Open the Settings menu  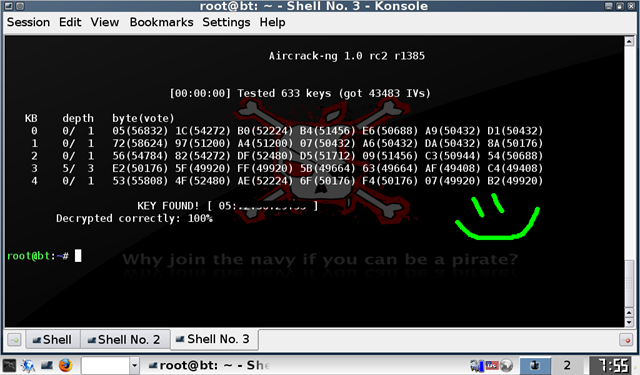226,22
